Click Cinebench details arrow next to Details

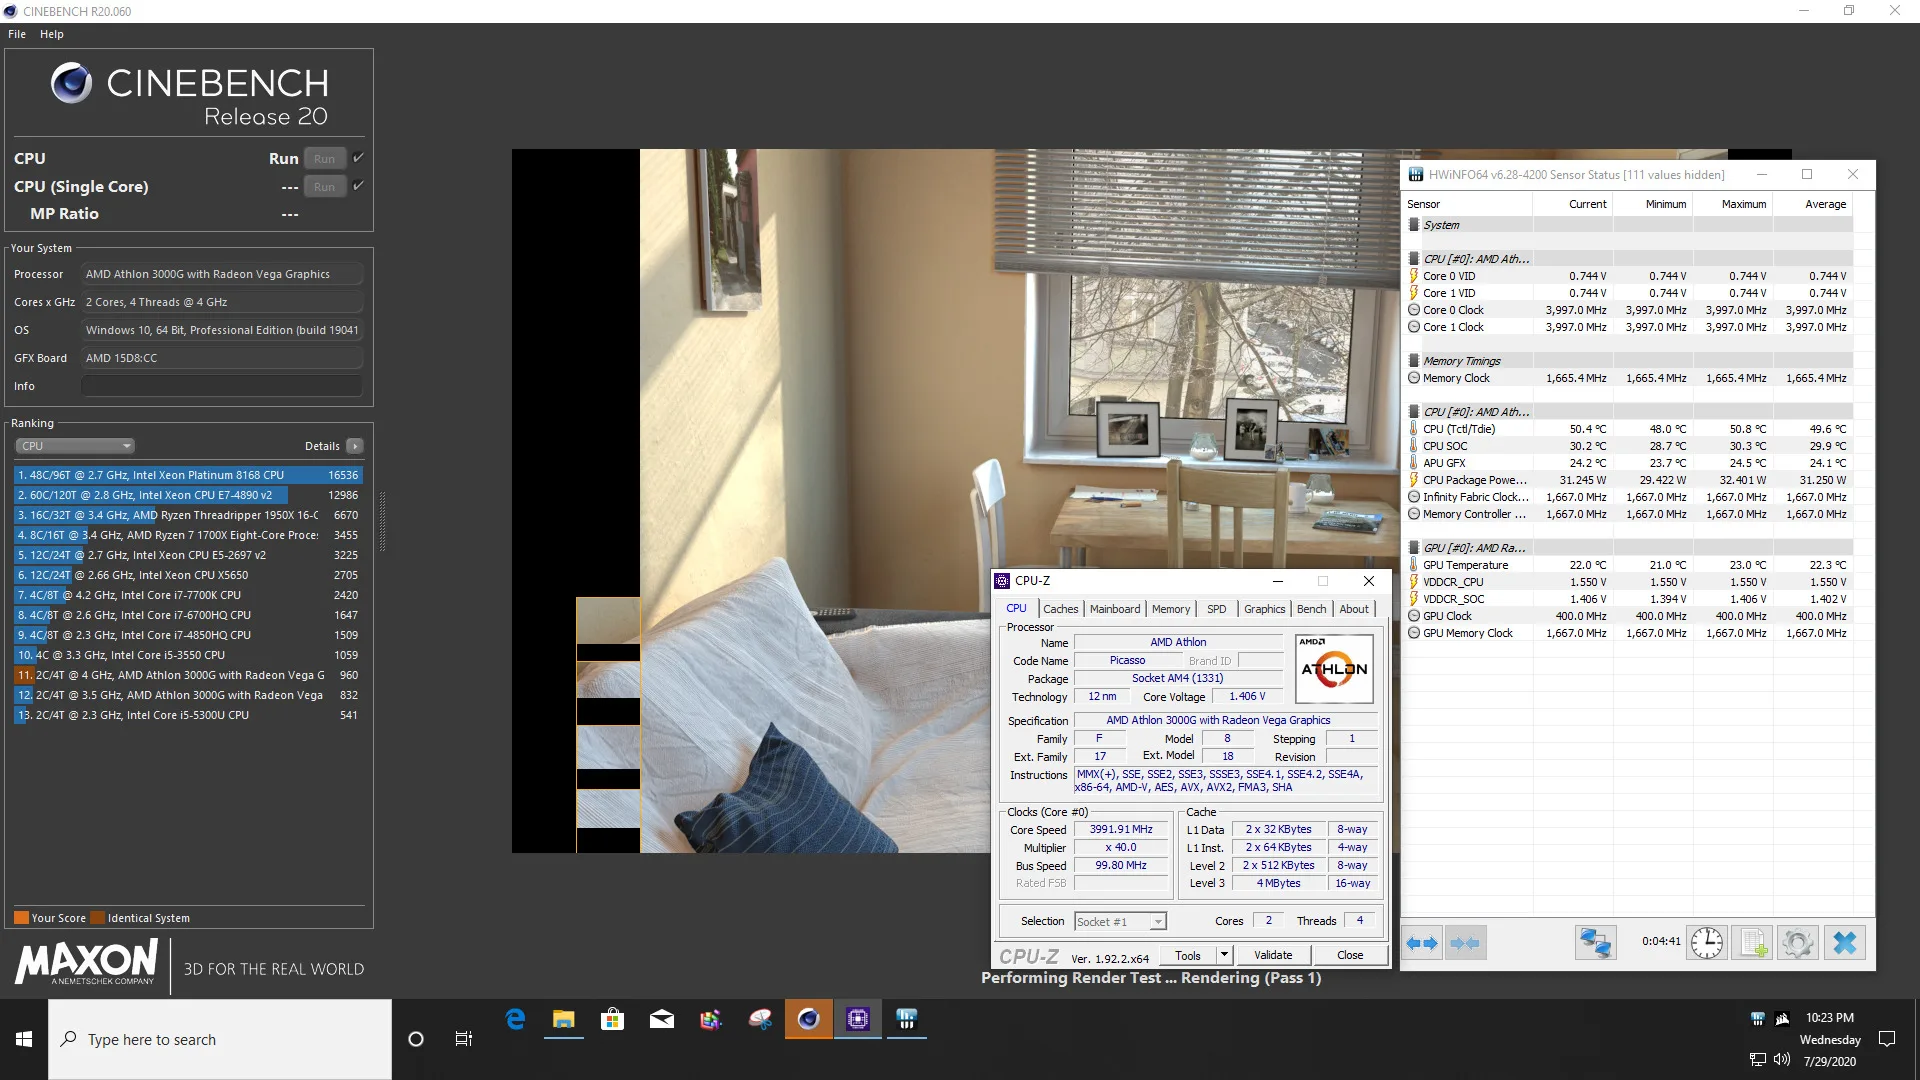point(355,446)
